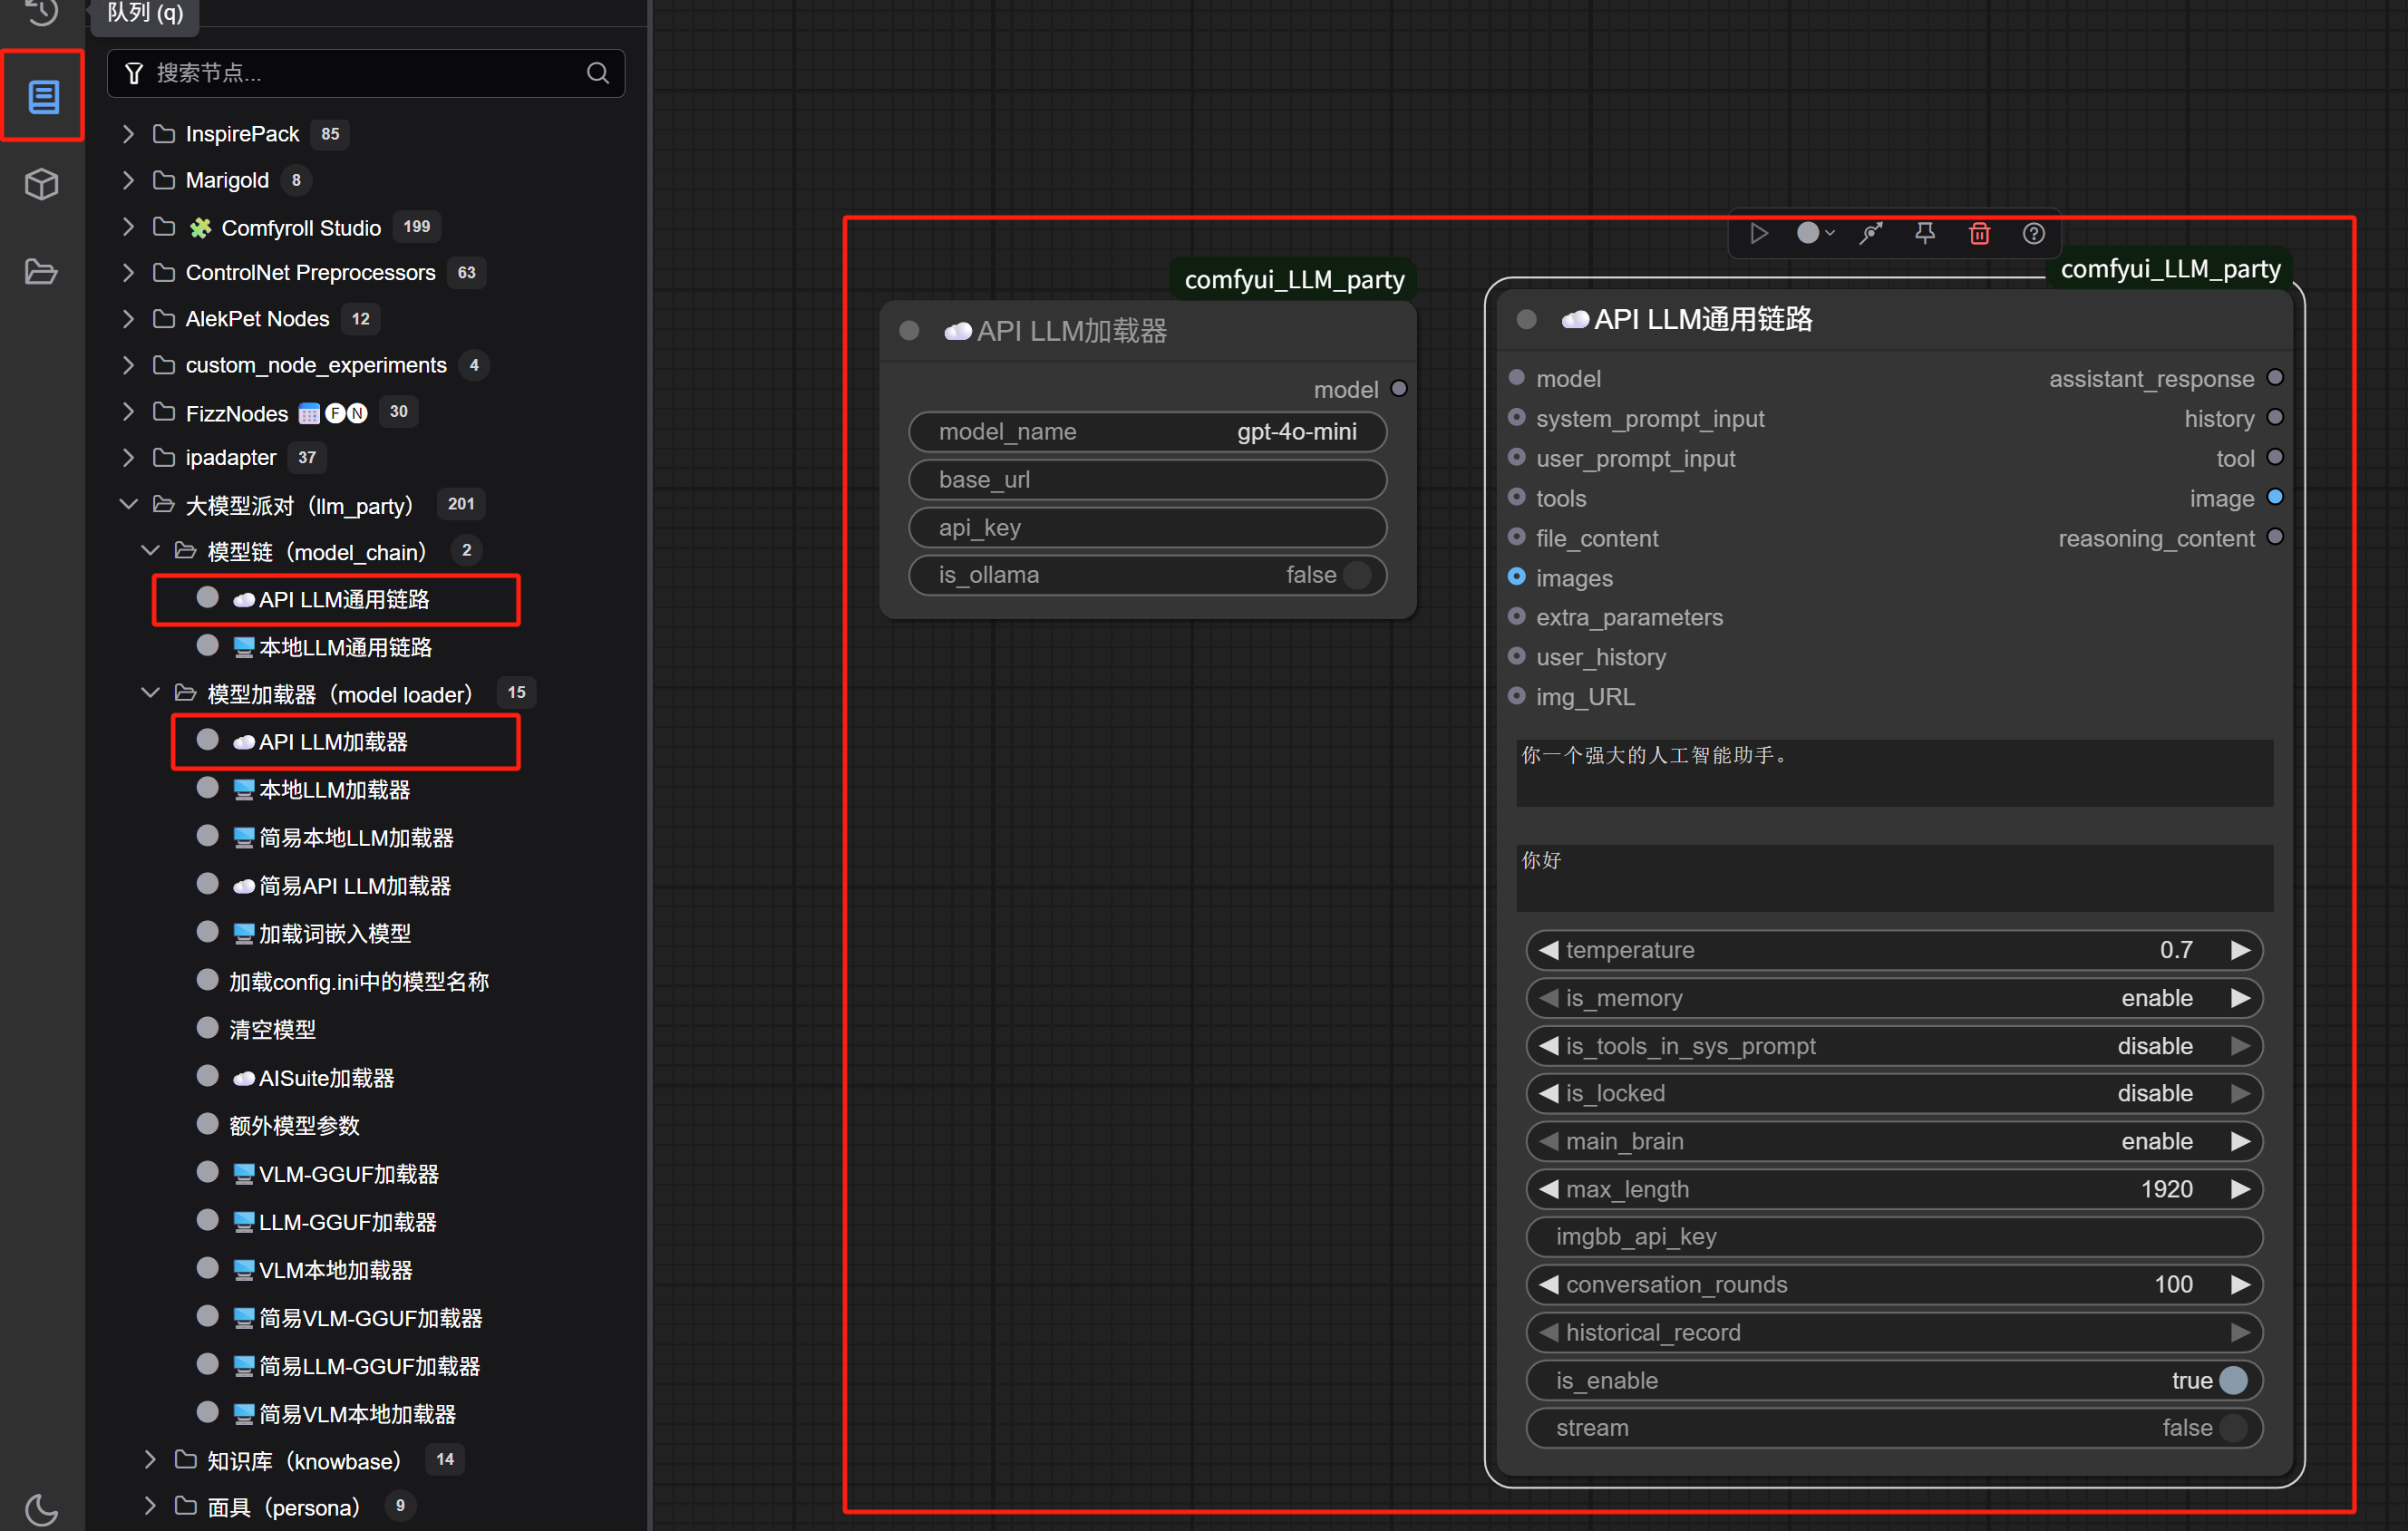Select API LLM通用链路 in node tree
Screen dimensions: 2408x1531
click(343, 599)
